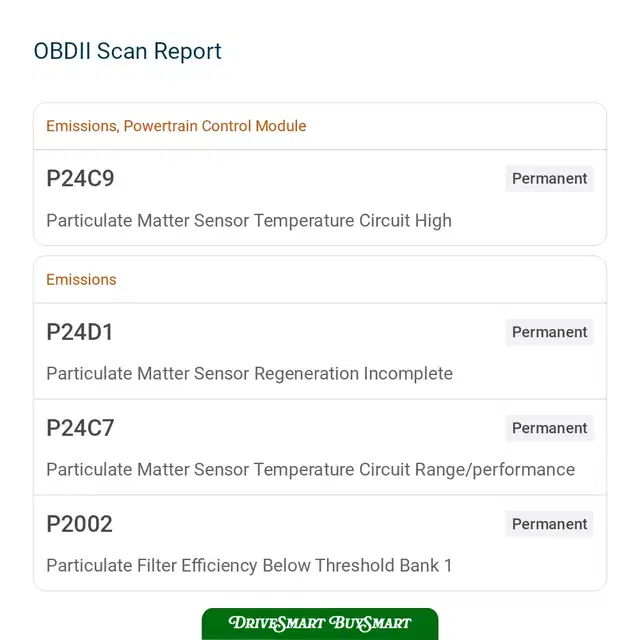
Task: Click the P24C9 code row card
Action: (x=320, y=198)
